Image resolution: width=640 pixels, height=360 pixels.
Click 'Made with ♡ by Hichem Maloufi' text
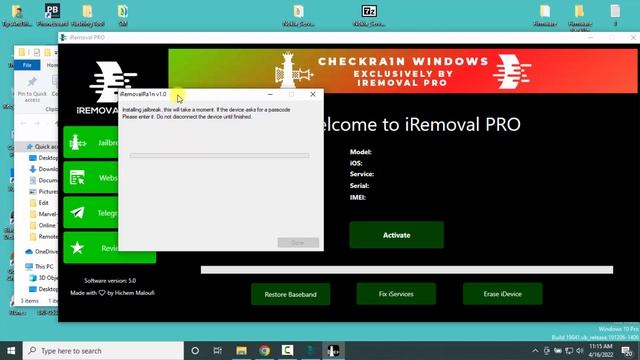click(112, 293)
